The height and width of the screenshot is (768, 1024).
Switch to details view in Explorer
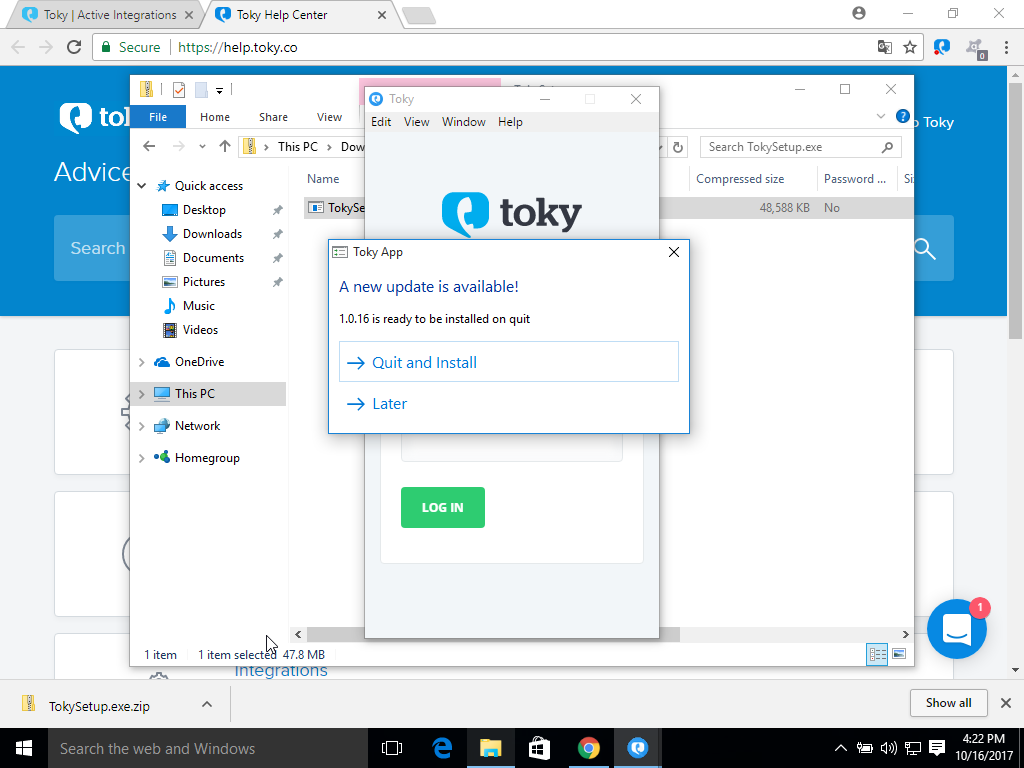pos(878,654)
